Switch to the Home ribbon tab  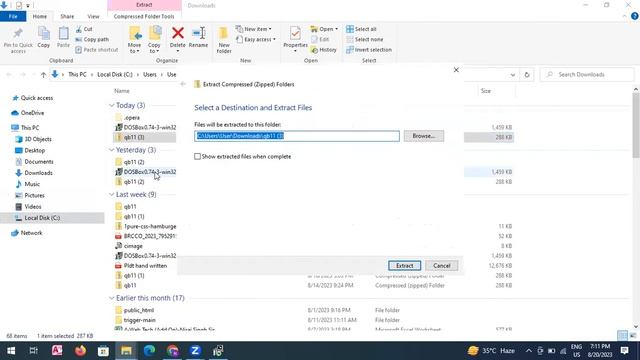point(40,16)
